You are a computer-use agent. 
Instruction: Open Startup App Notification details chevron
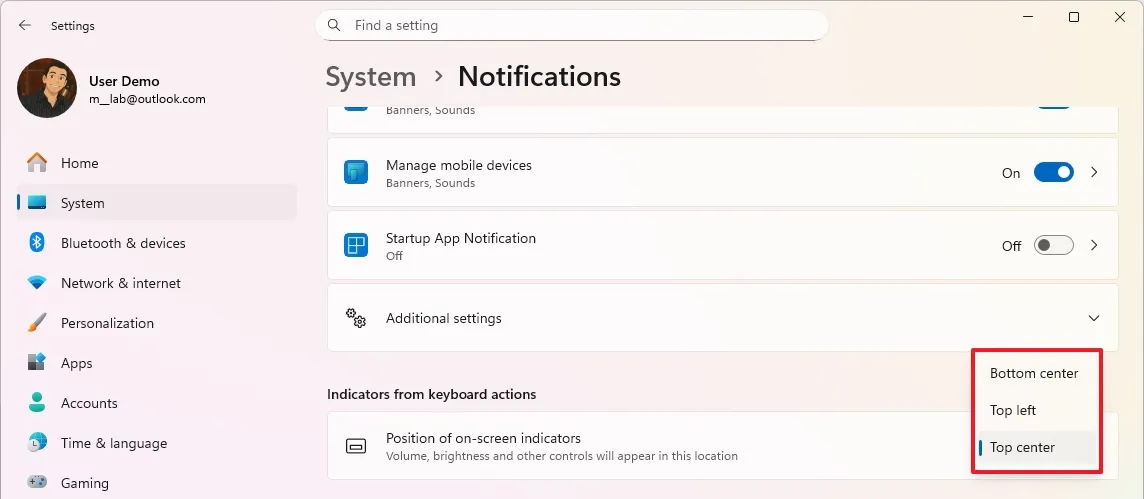pos(1094,246)
